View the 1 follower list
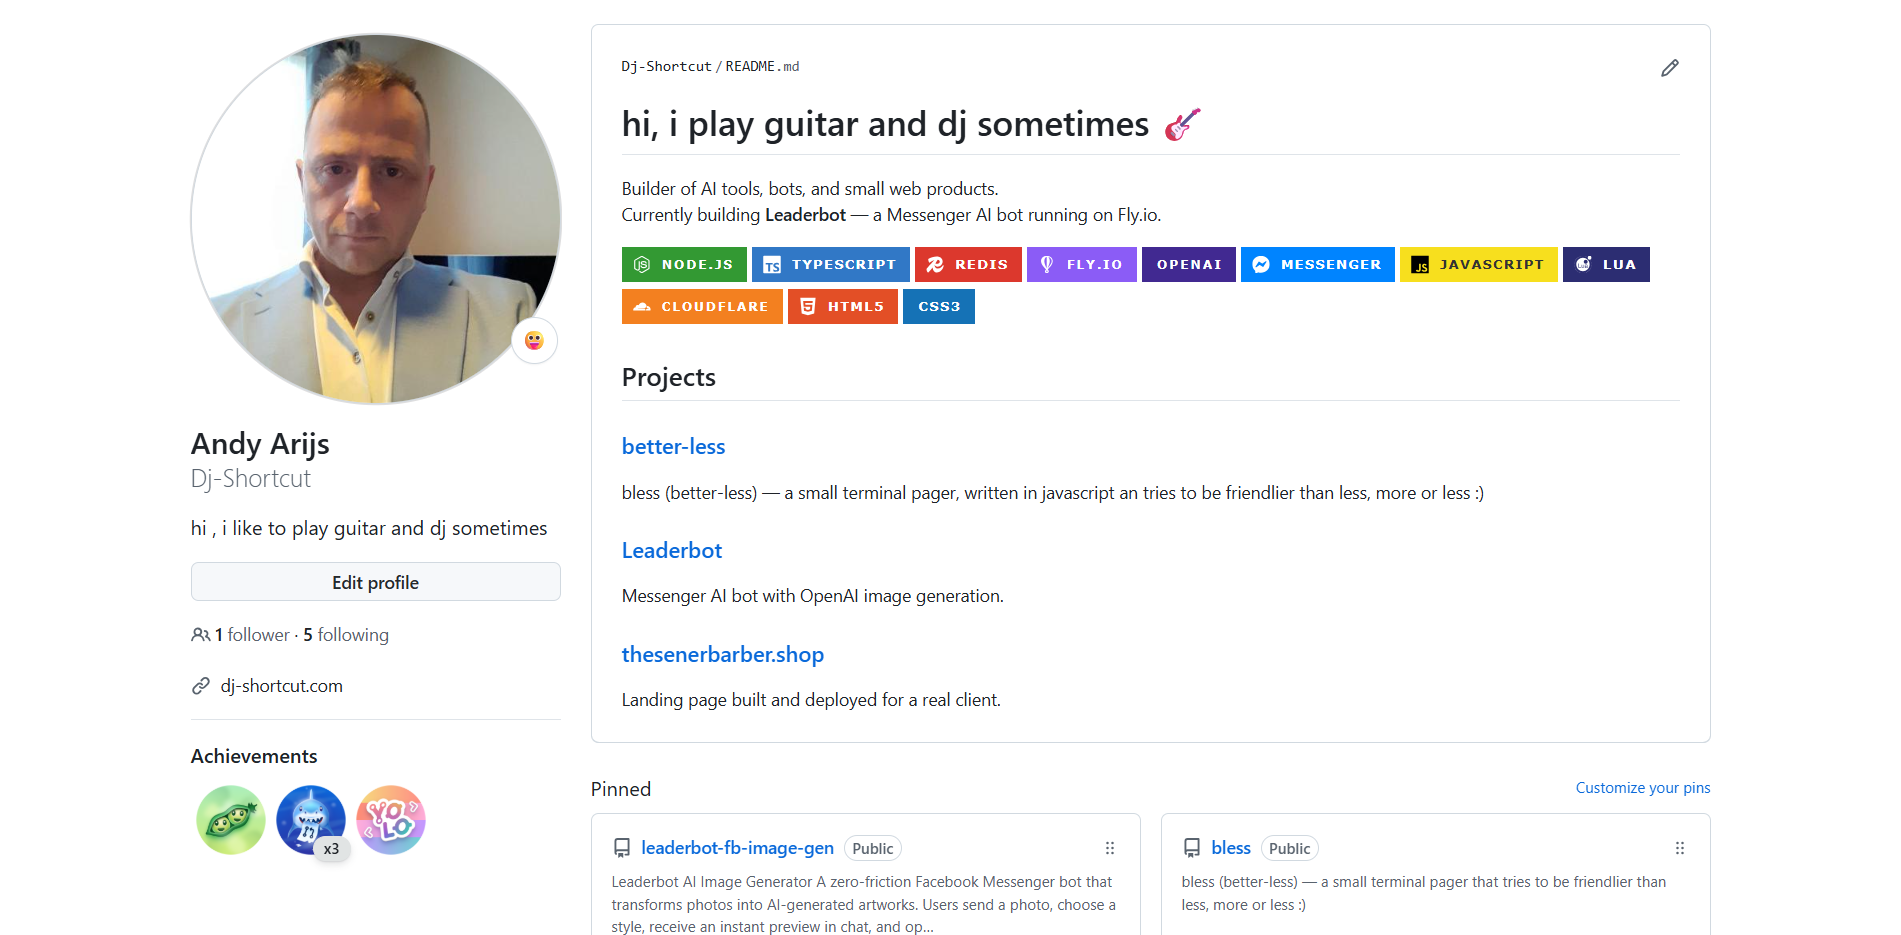Viewport: 1901px width, 935px height. coord(252,635)
